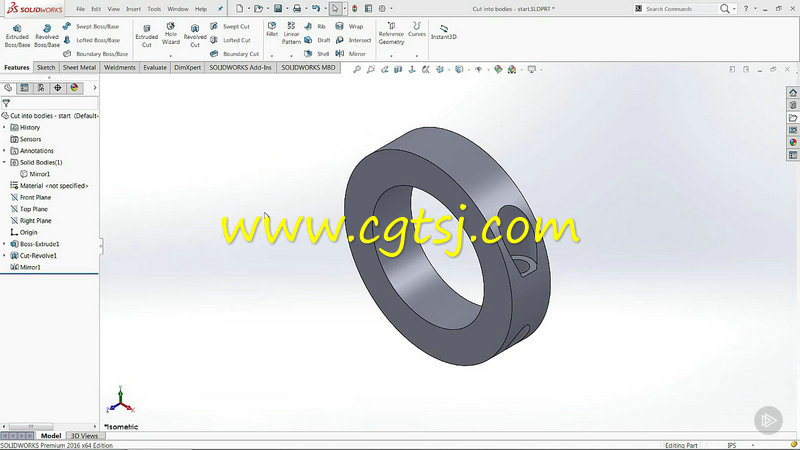800x450 pixels.
Task: Select the Front Plane item
Action: [31, 197]
